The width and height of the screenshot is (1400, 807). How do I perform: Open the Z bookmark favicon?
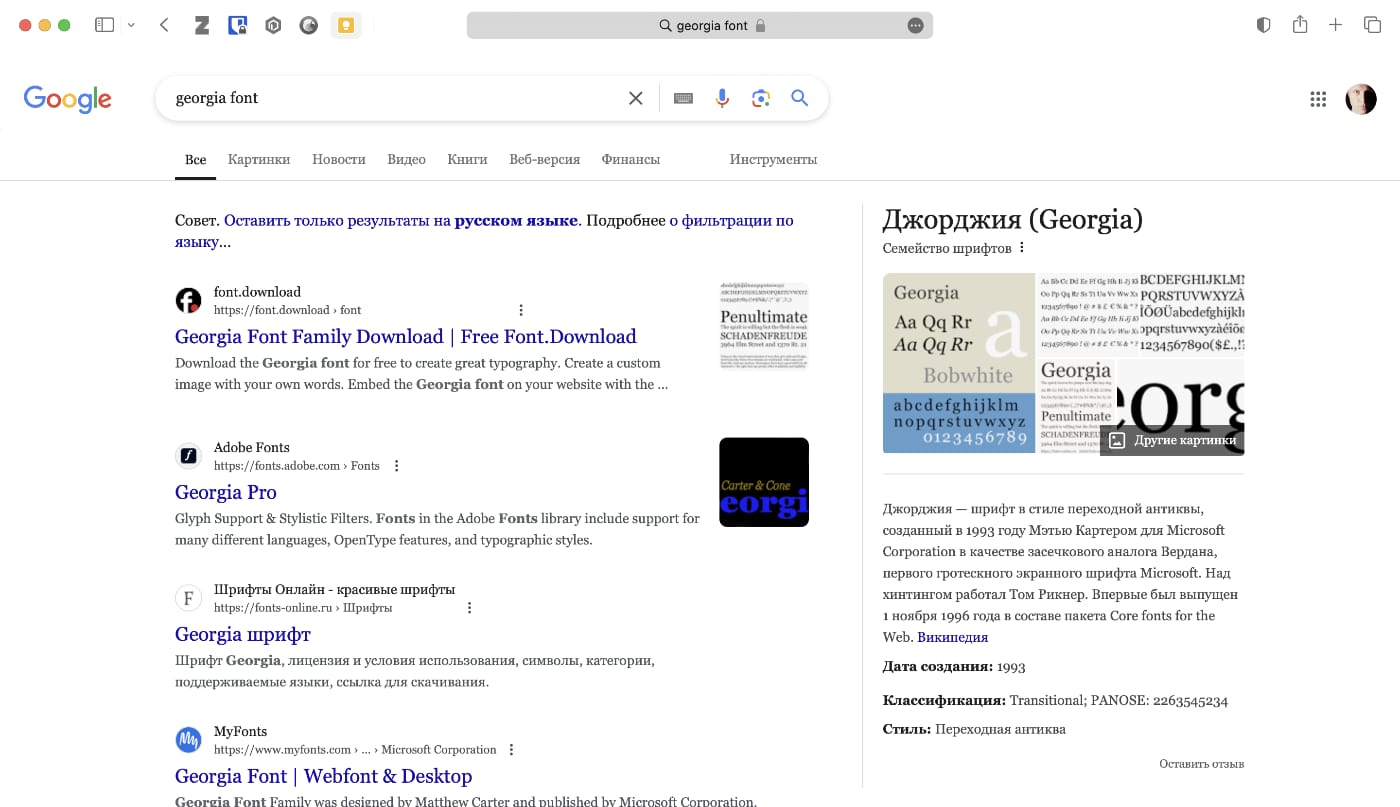click(202, 26)
